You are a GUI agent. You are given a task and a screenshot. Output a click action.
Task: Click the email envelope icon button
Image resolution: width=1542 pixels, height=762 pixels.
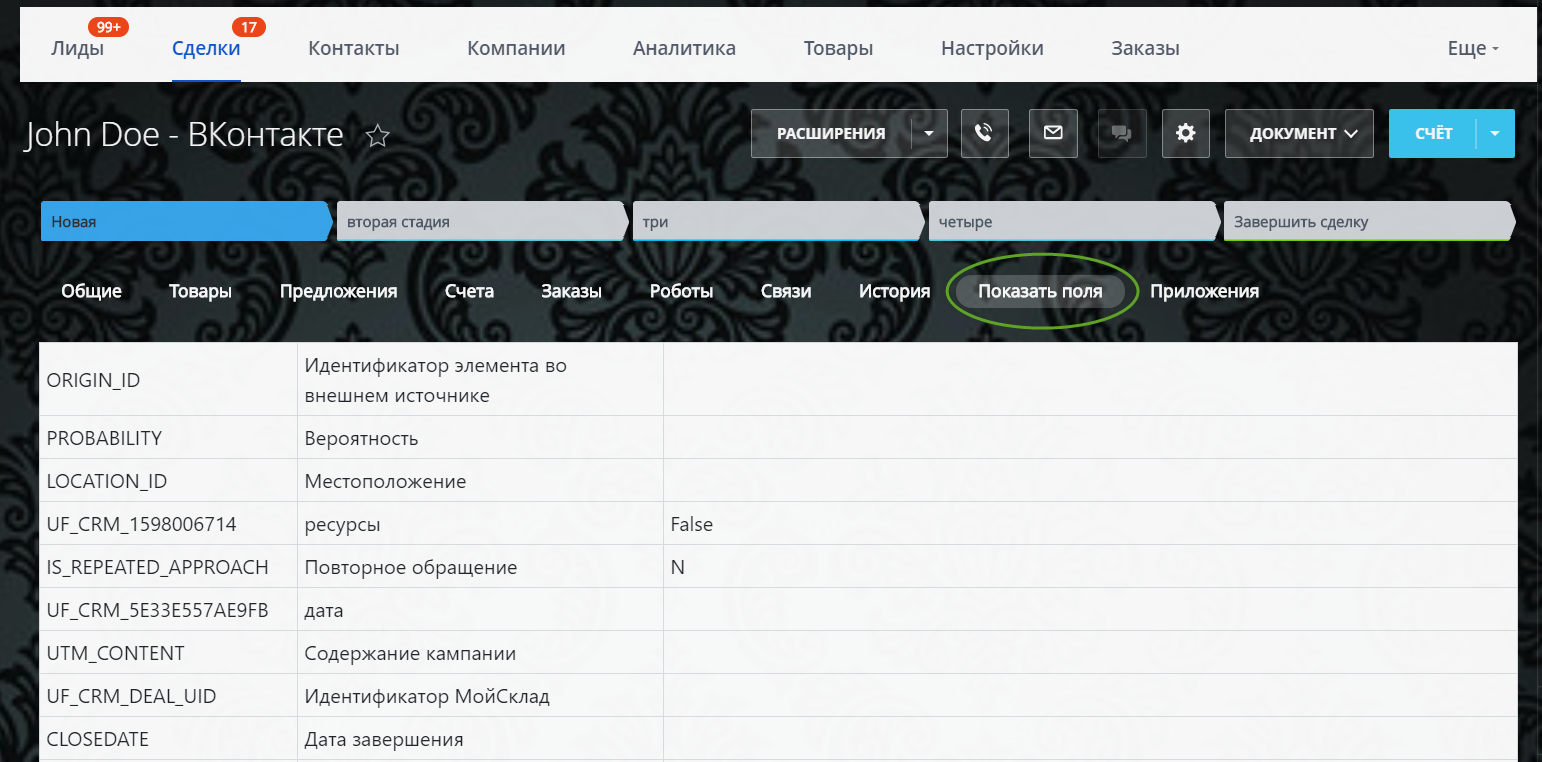(1053, 133)
